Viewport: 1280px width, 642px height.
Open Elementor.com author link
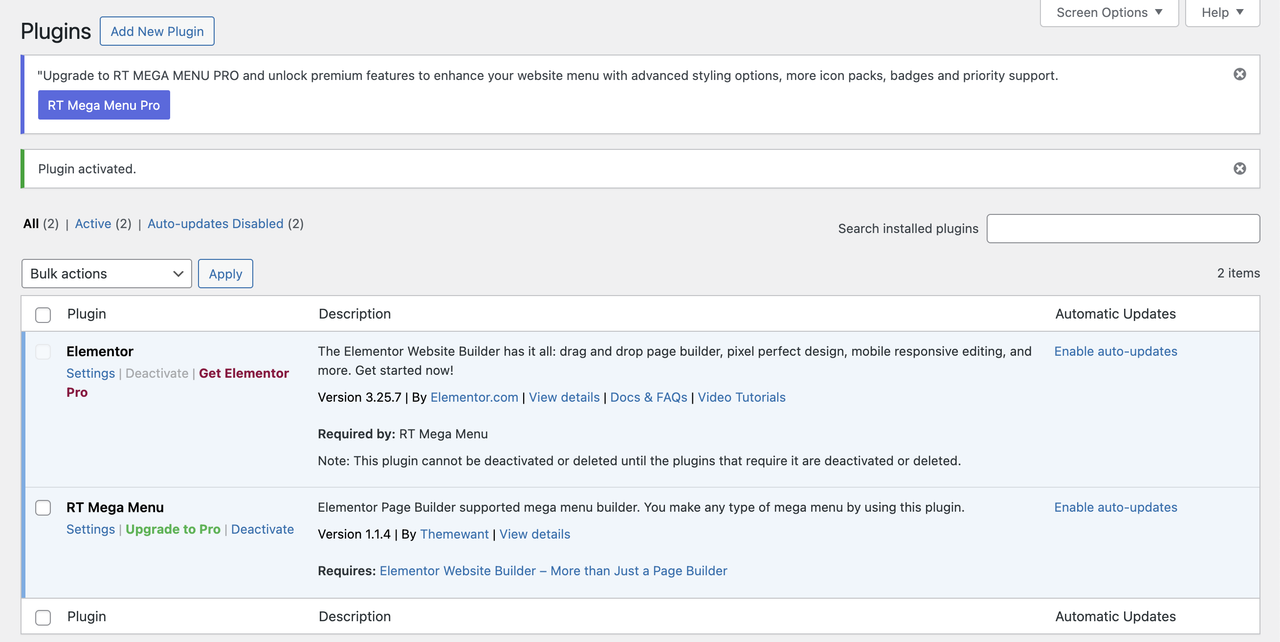[x=474, y=397]
